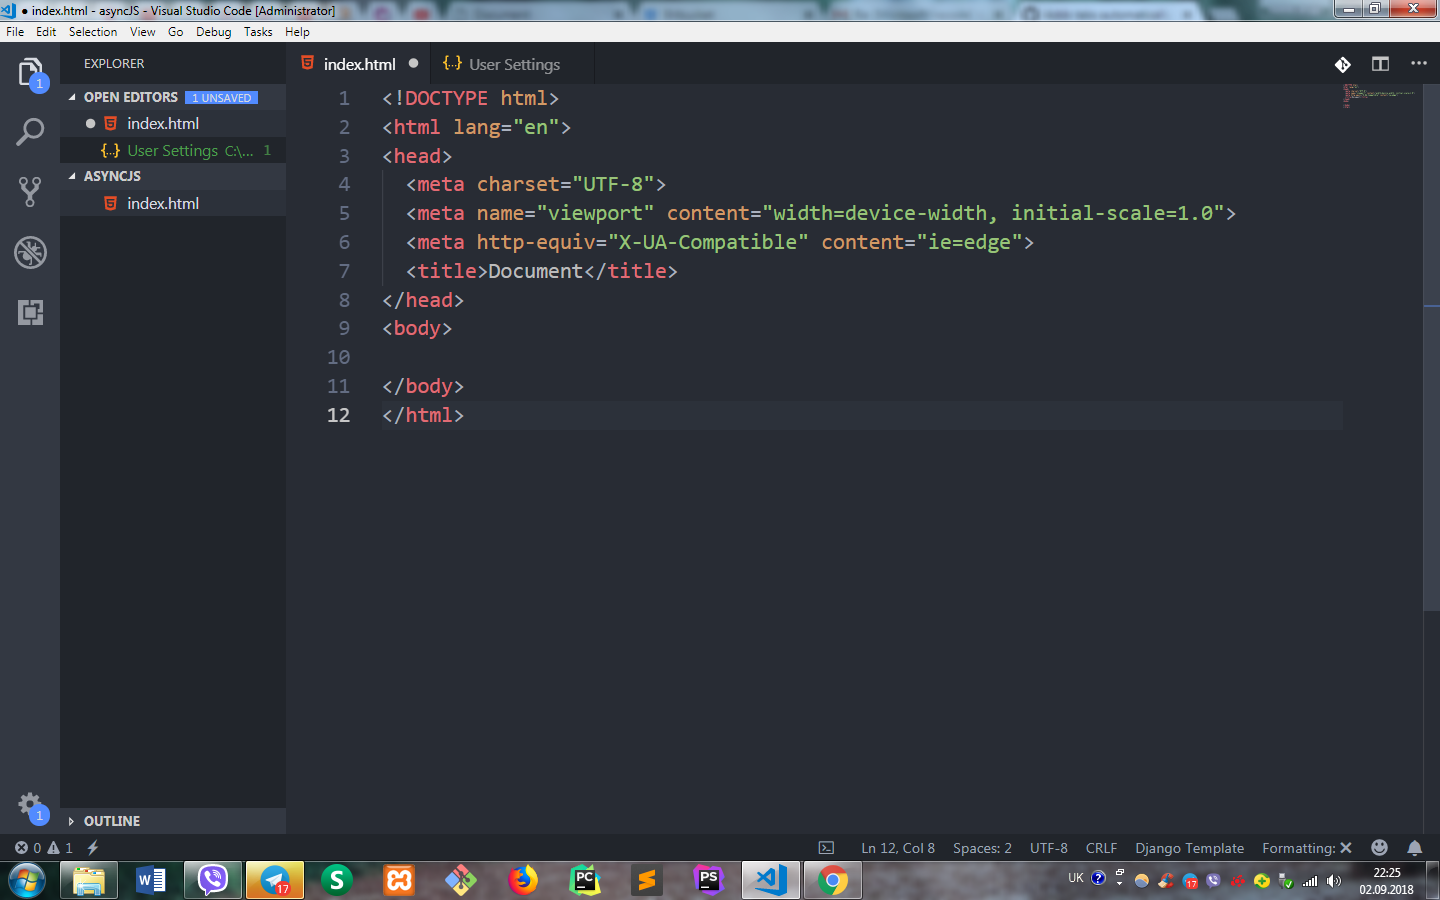The height and width of the screenshot is (900, 1440).
Task: Click Django Template to change language mode
Action: point(1189,847)
